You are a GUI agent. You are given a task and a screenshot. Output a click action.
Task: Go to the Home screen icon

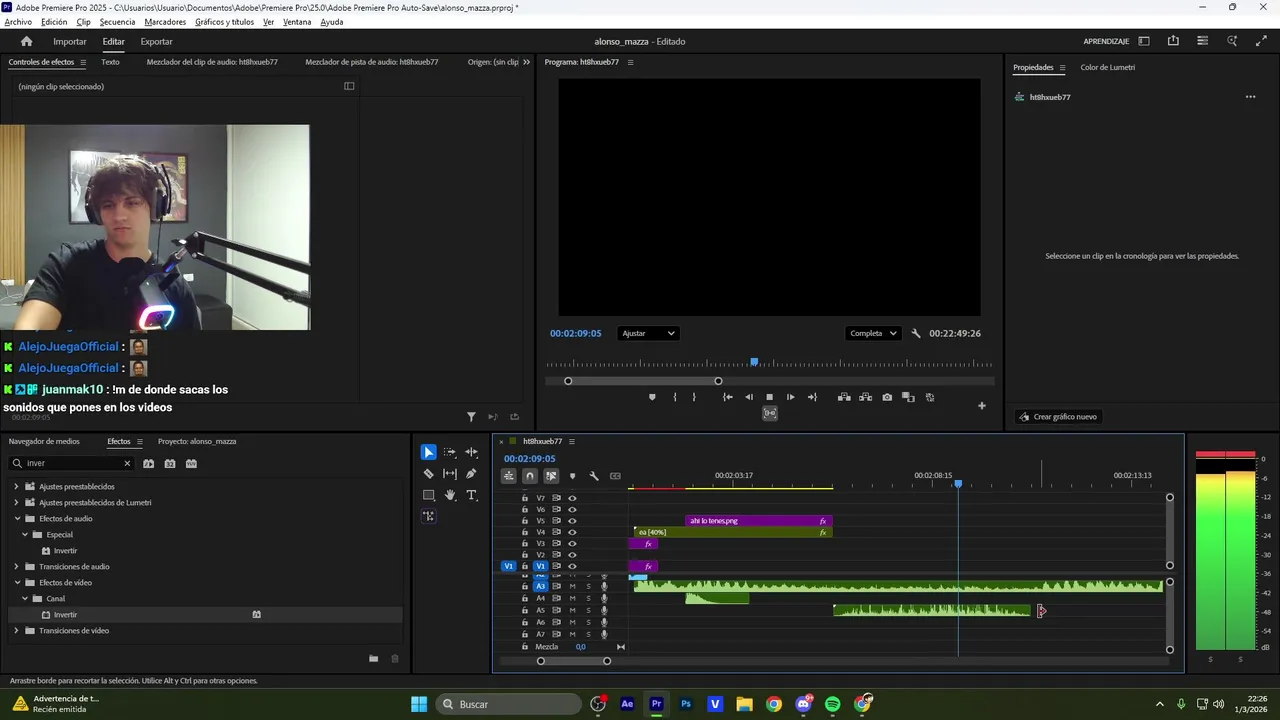point(27,41)
